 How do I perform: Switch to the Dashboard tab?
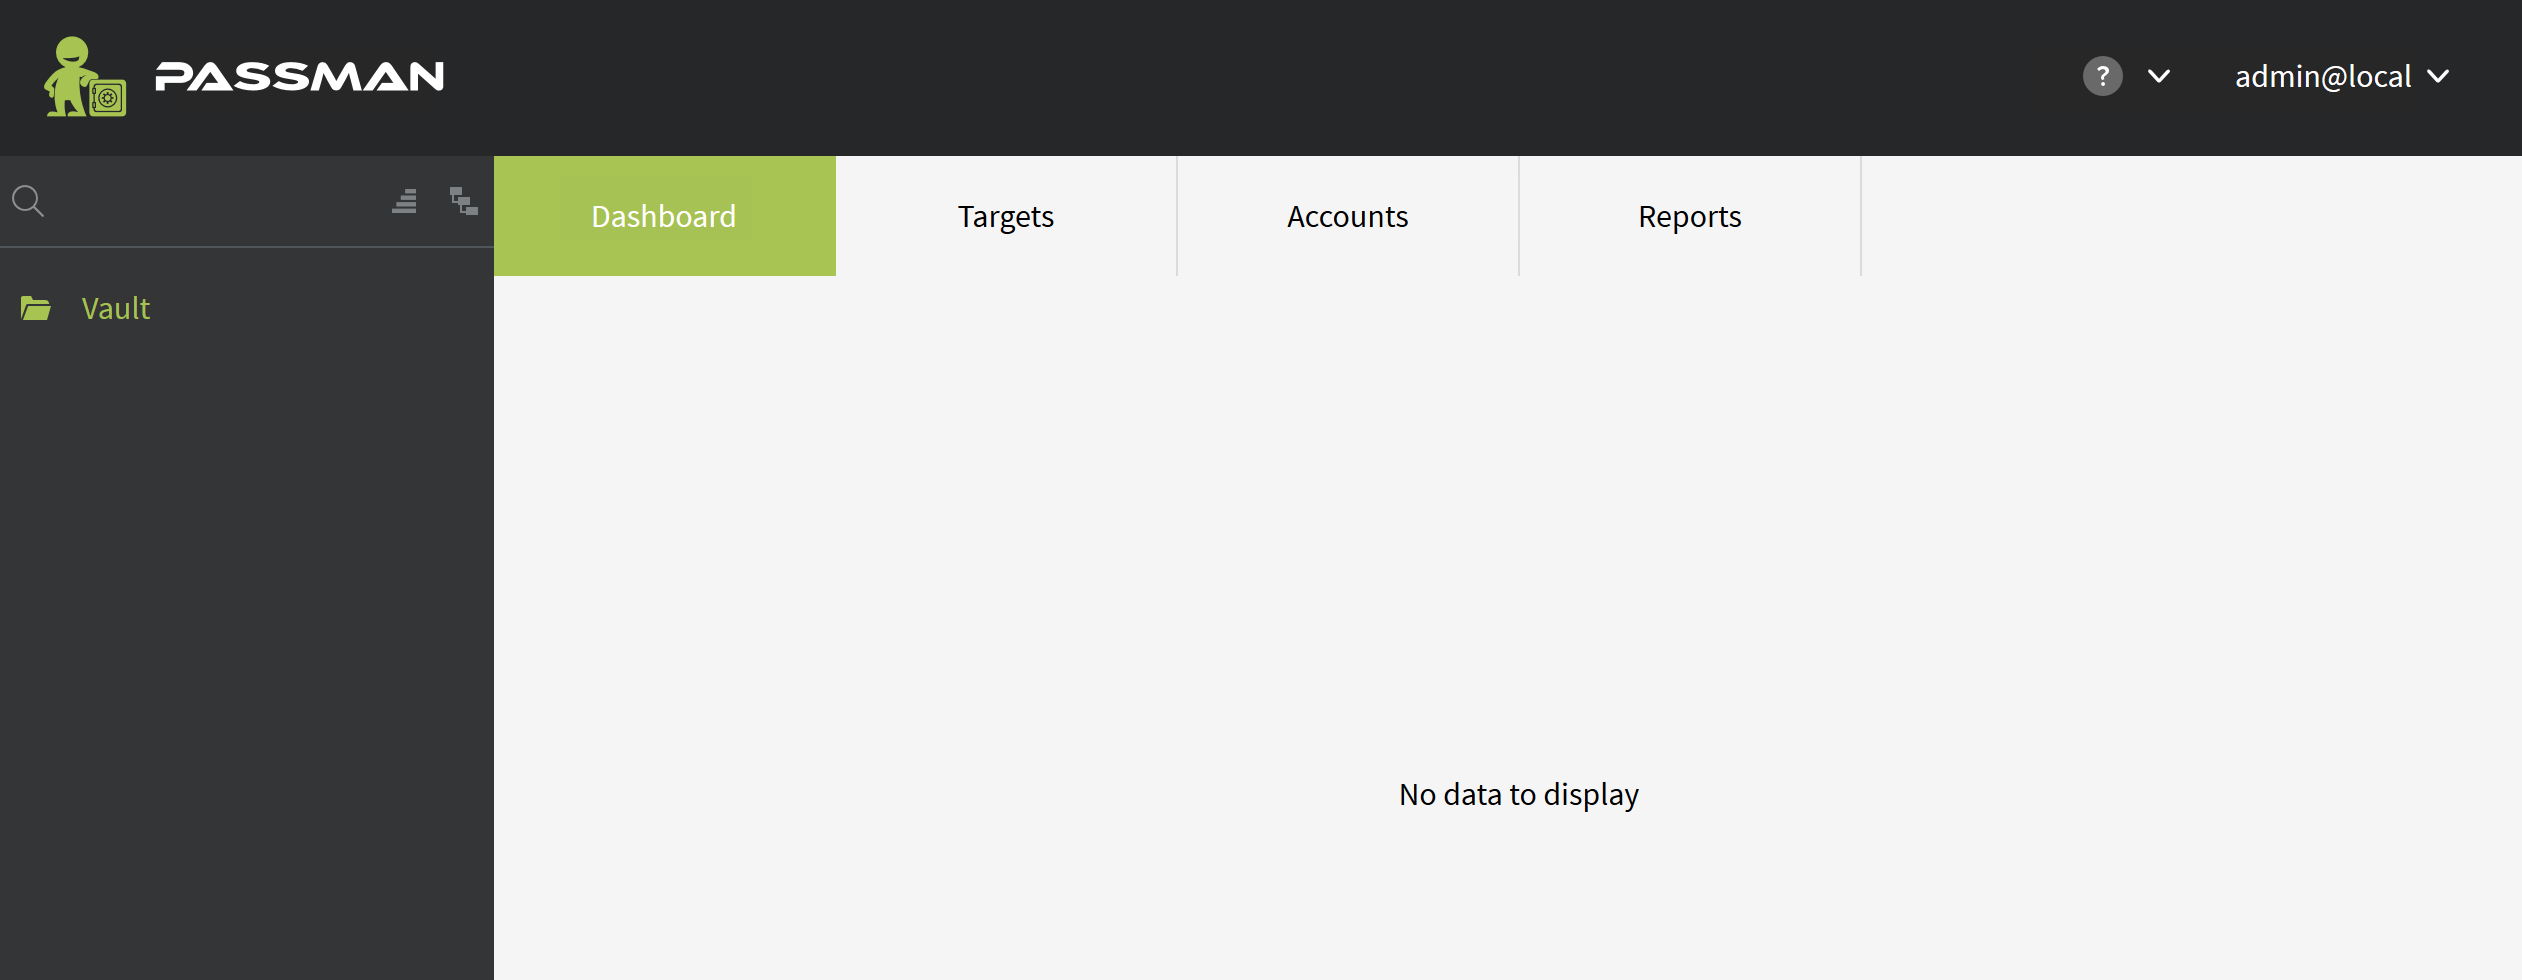coord(664,216)
